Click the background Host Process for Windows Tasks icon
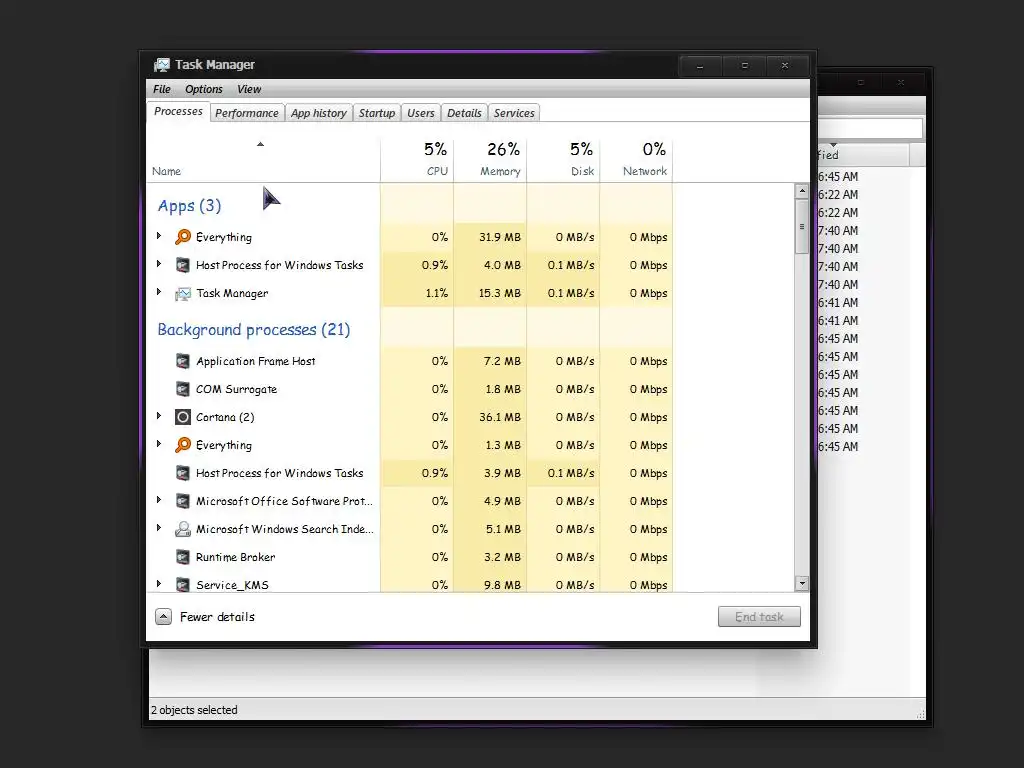1024x768 pixels. pyautogui.click(x=183, y=473)
